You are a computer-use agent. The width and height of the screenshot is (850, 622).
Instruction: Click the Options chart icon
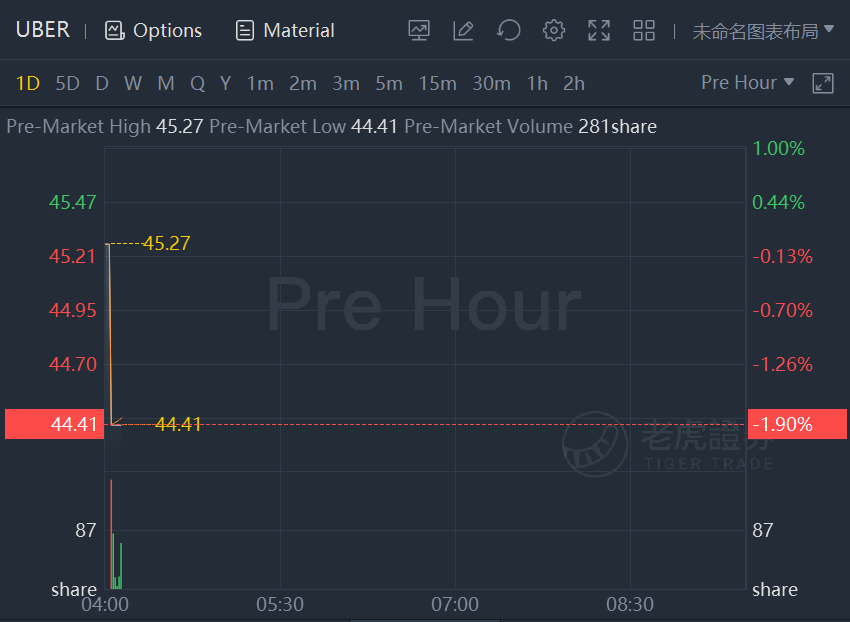click(x=114, y=30)
